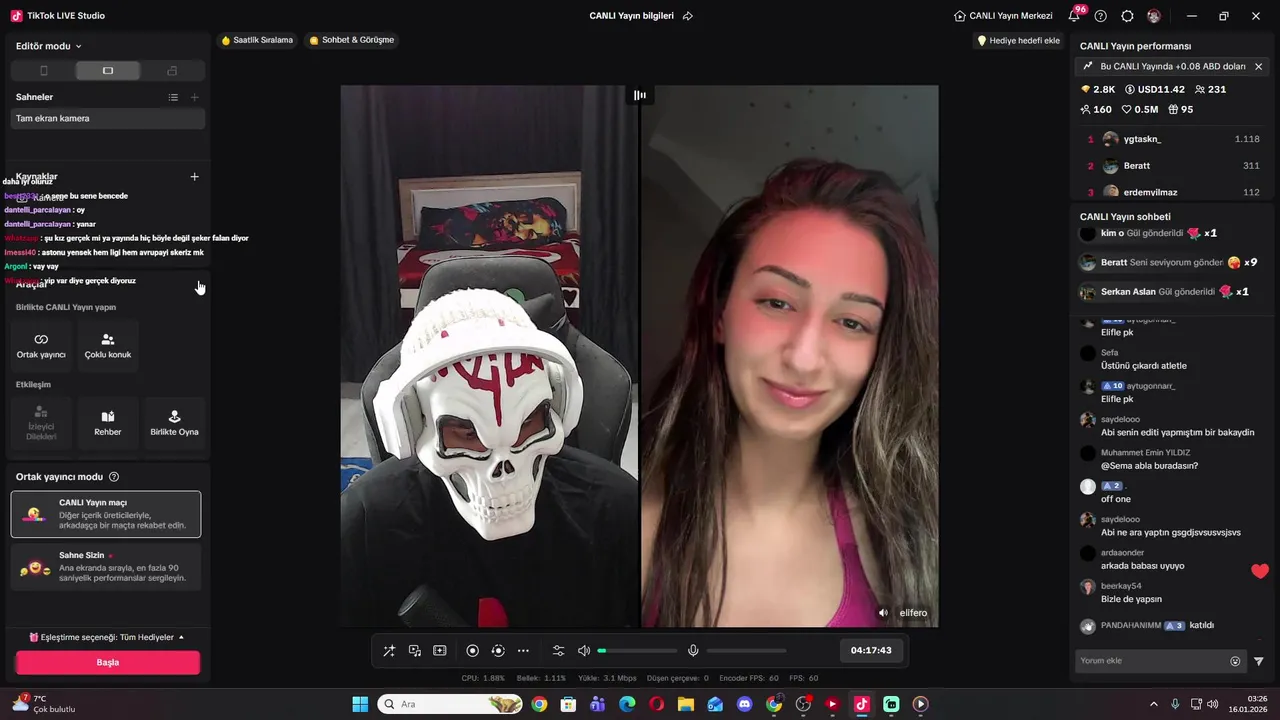Click the dashed-circle replay record icon
This screenshot has height=720, width=1280.
pyautogui.click(x=498, y=651)
